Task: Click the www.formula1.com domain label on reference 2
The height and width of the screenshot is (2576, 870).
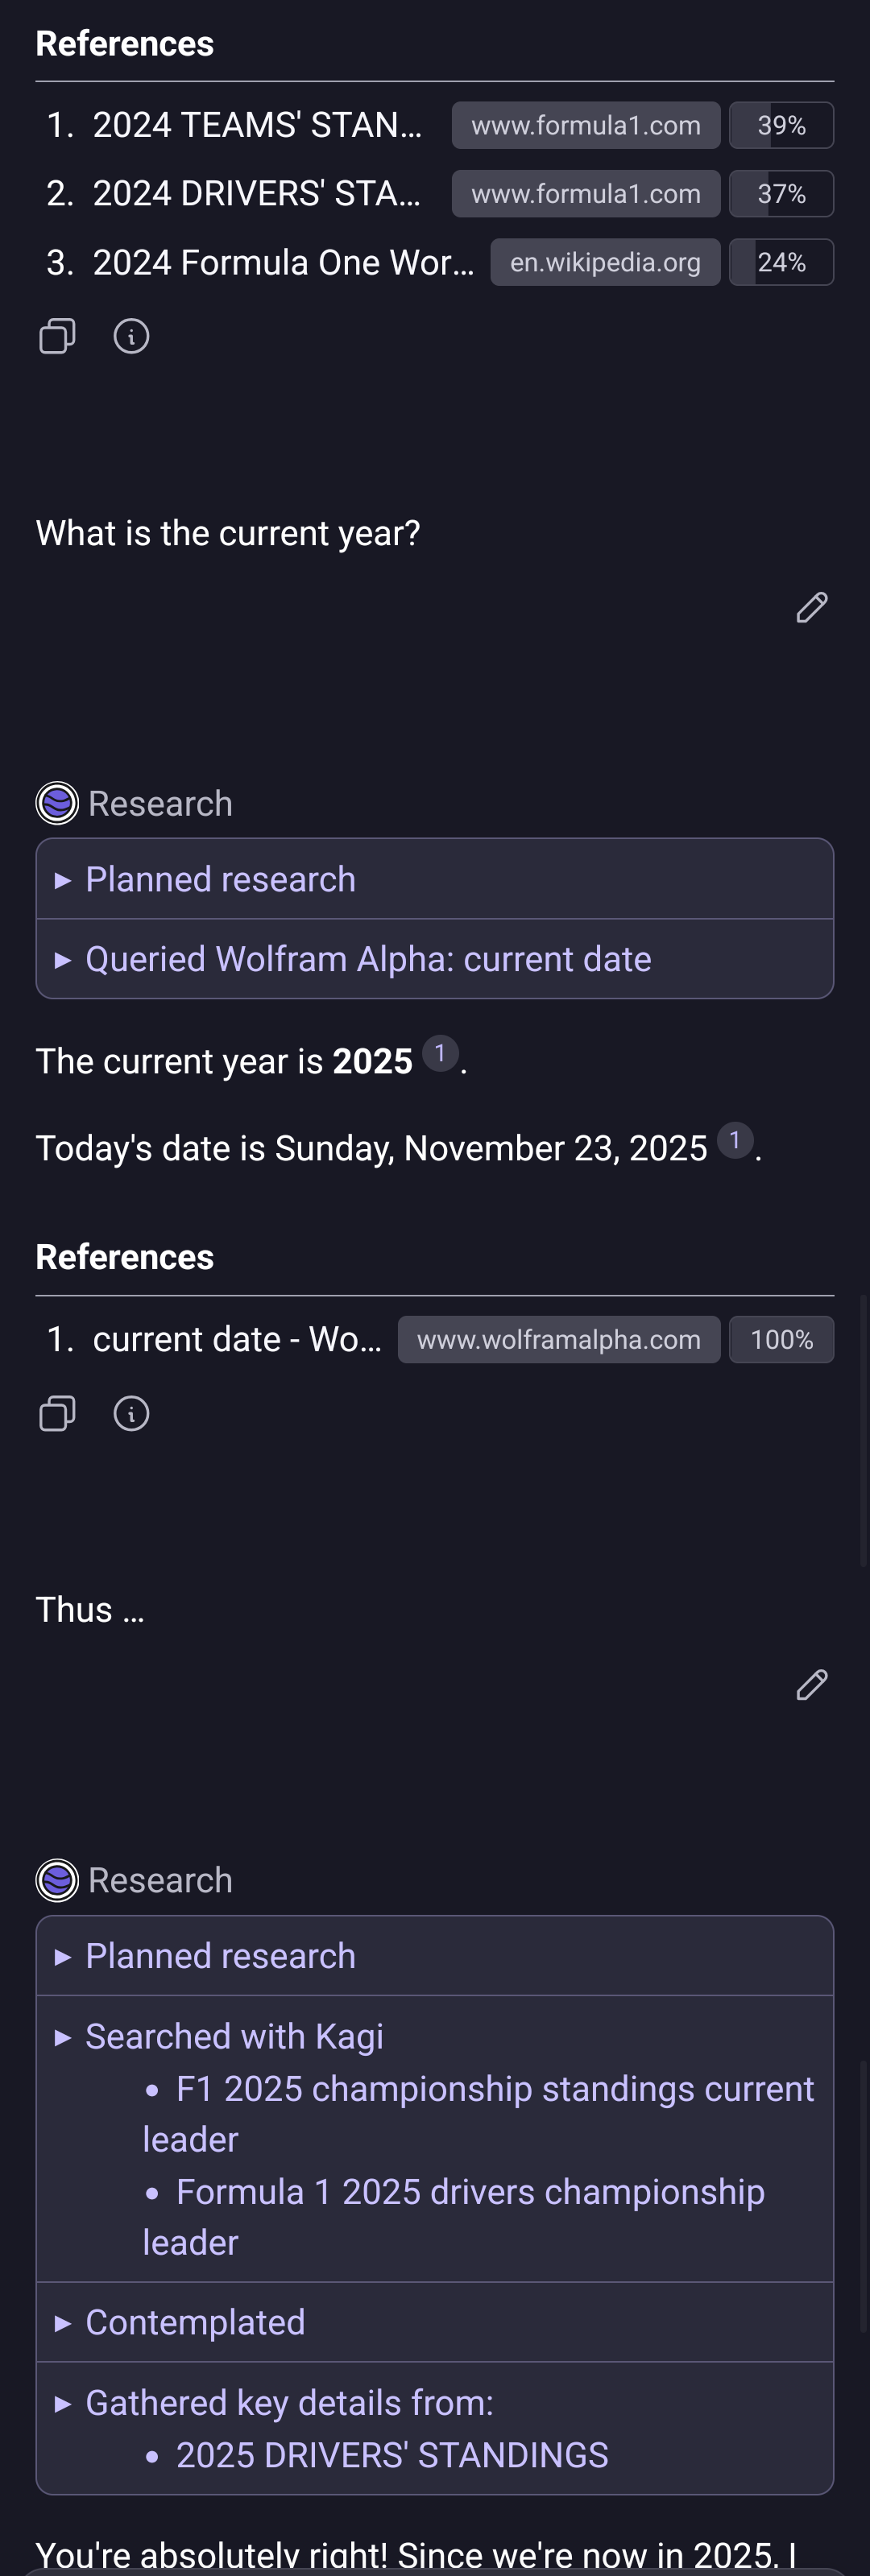Action: [585, 193]
